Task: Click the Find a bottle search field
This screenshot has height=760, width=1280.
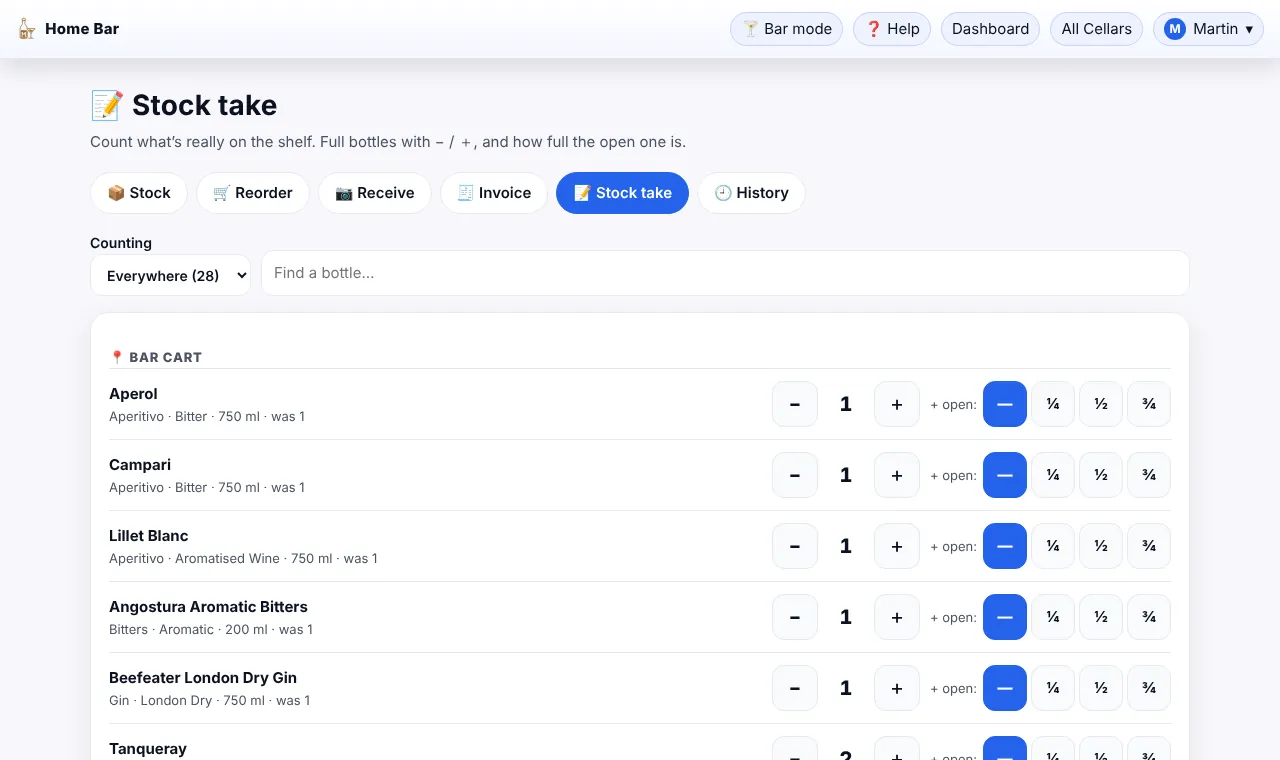Action: click(x=725, y=273)
